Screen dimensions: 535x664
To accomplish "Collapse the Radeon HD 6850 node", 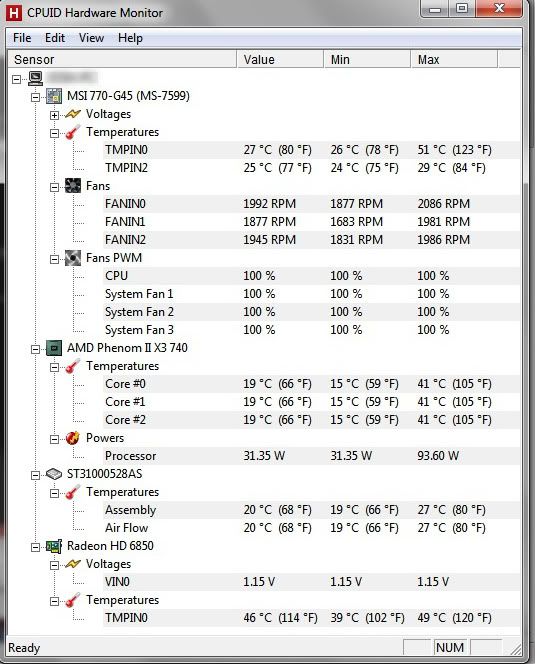I will click(36, 547).
